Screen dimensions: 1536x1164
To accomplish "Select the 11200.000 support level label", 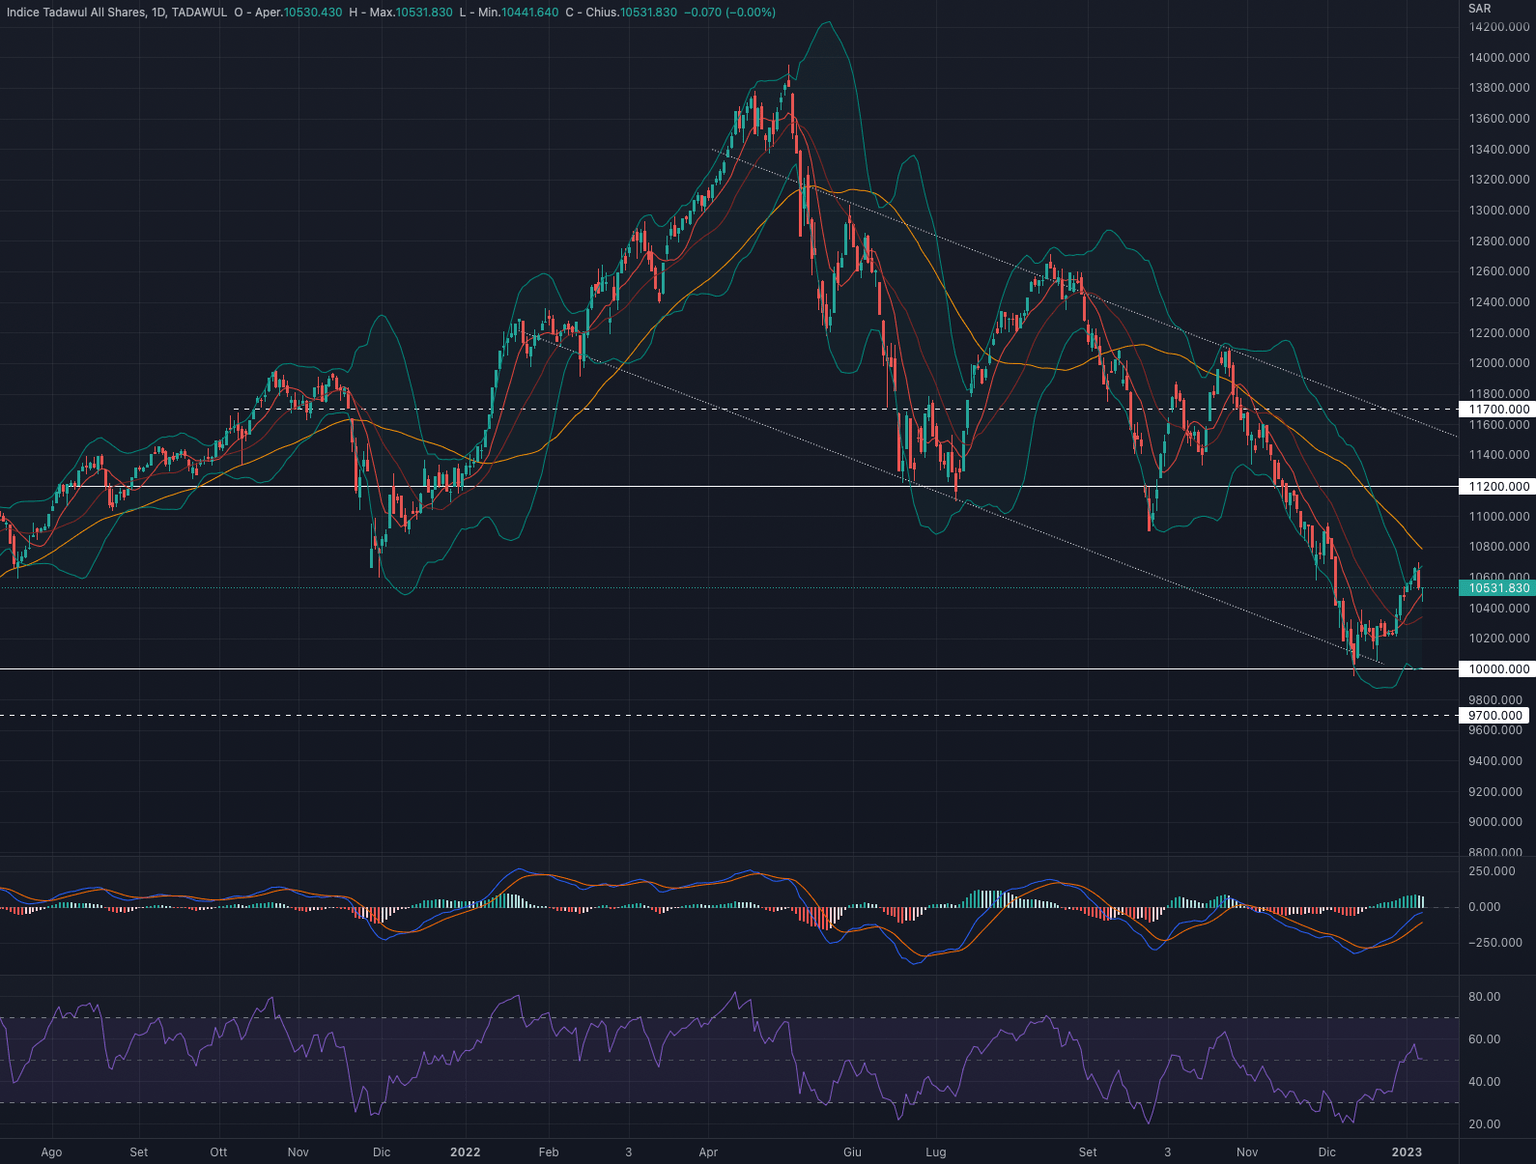I will (1498, 487).
